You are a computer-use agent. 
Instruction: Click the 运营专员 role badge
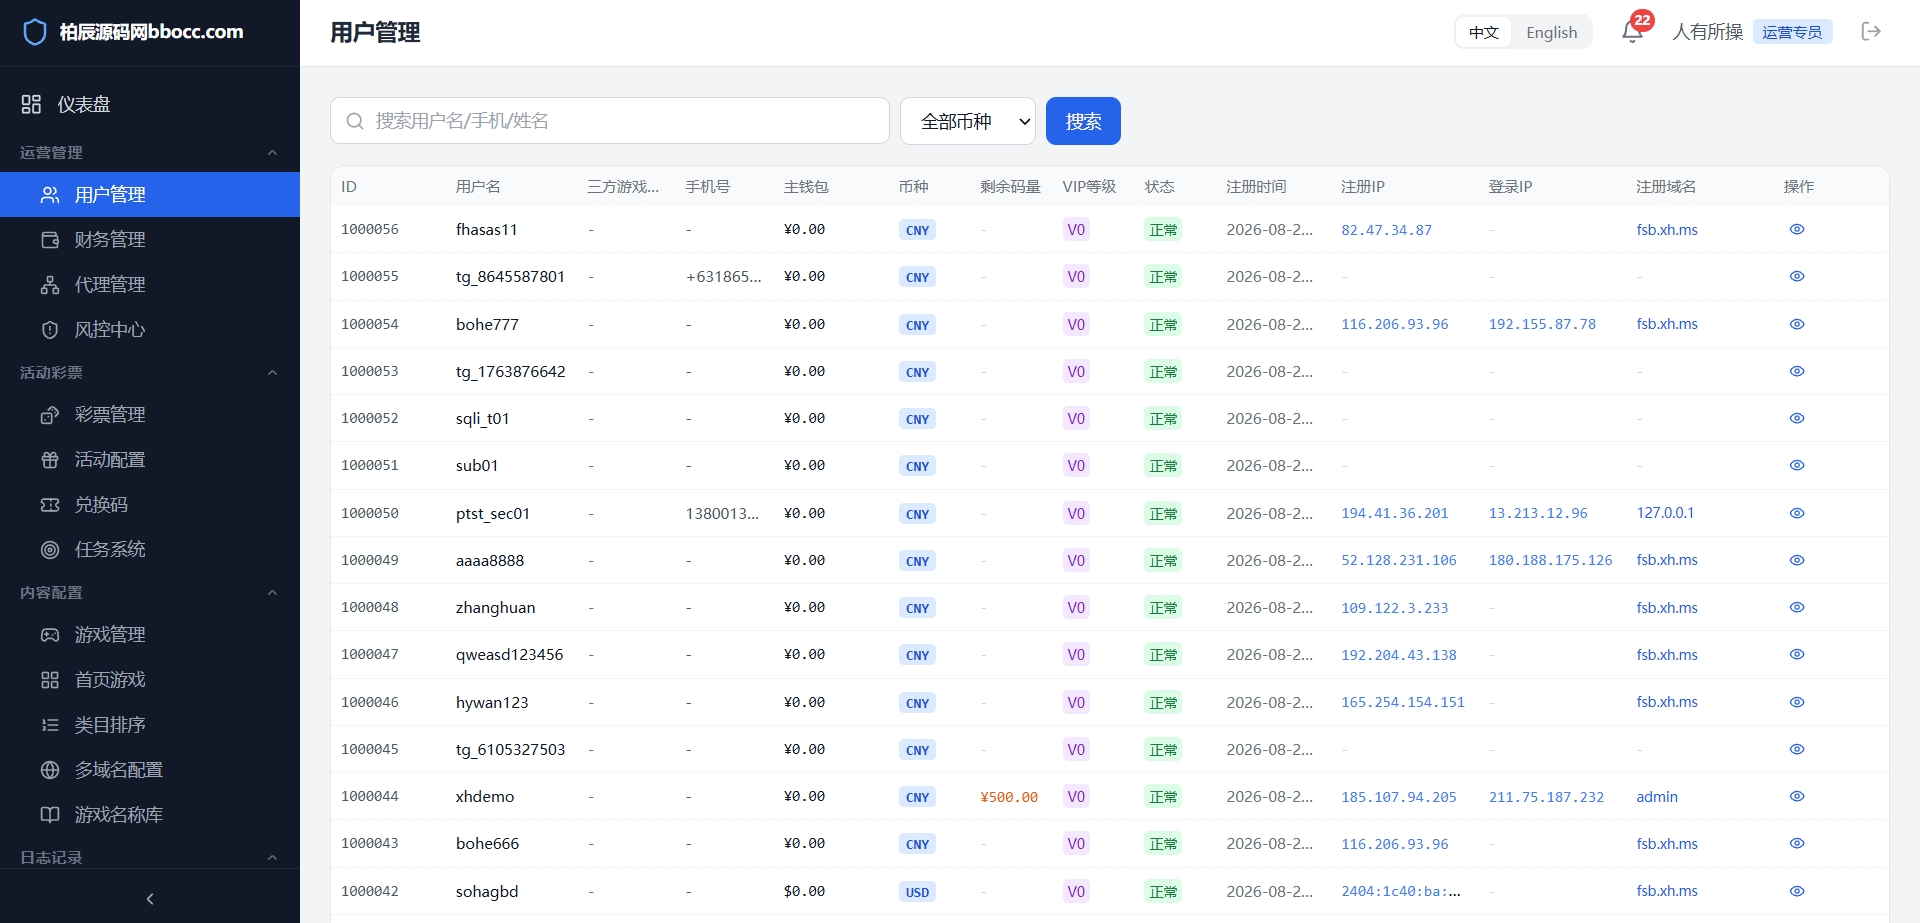1792,32
